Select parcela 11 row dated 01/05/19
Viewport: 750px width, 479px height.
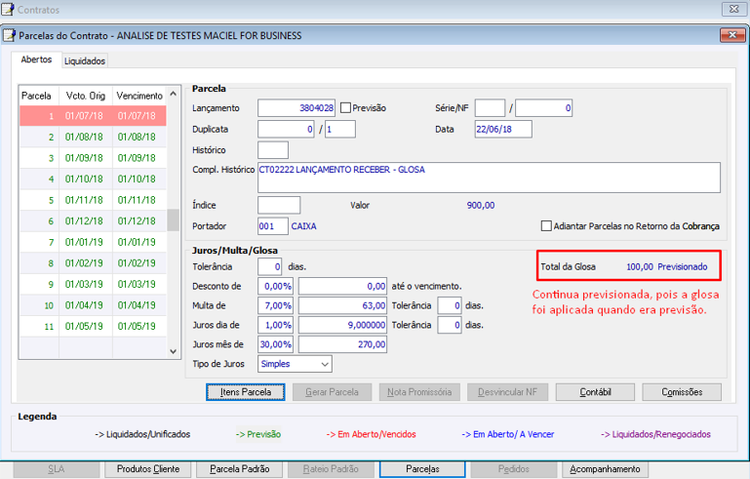[93, 326]
